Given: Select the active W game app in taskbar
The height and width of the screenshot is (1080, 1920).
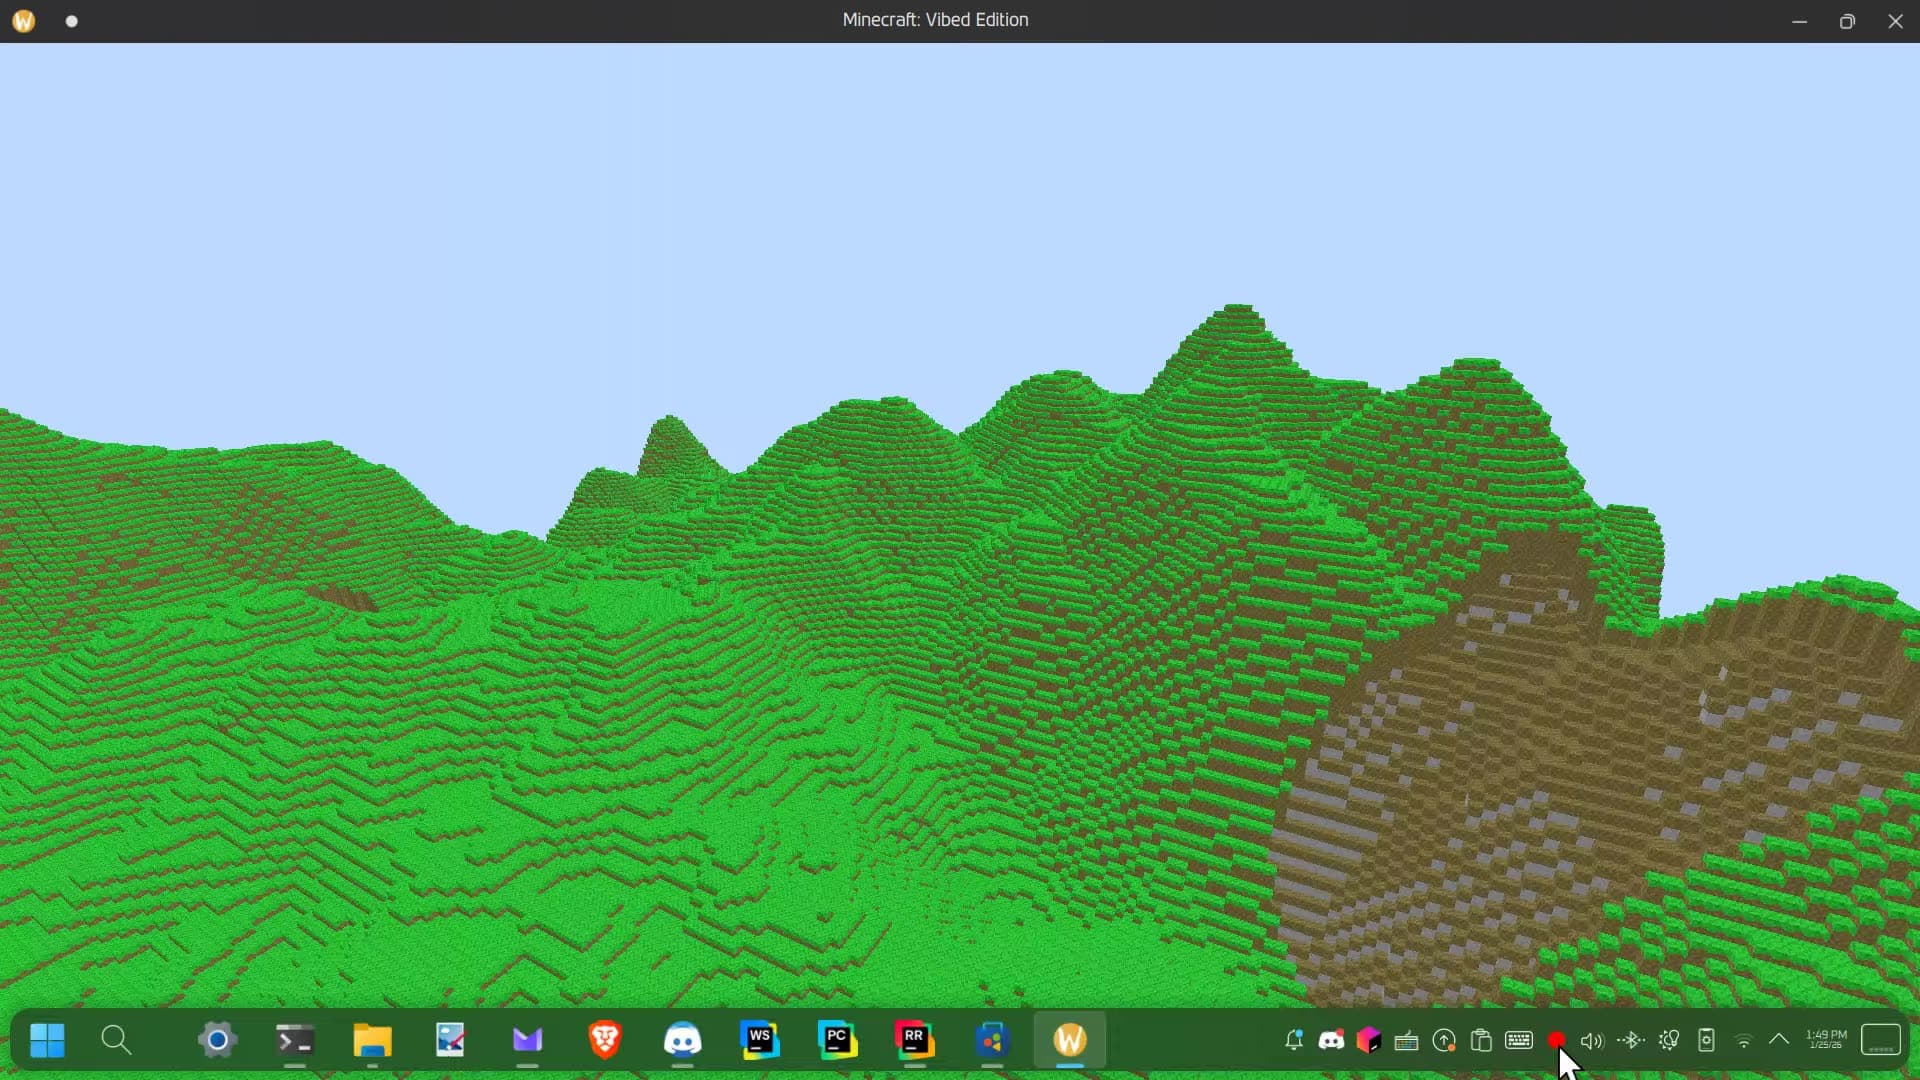Looking at the screenshot, I should coord(1070,1040).
